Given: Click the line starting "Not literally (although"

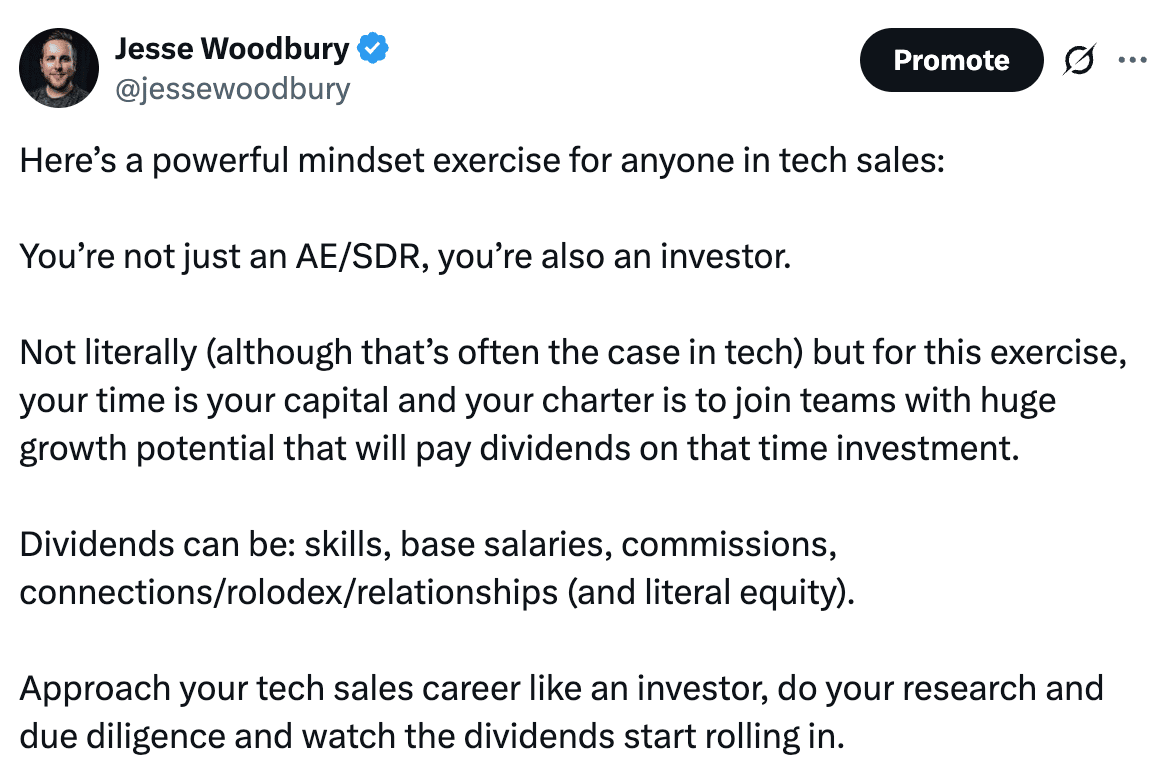Looking at the screenshot, I should point(574,353).
